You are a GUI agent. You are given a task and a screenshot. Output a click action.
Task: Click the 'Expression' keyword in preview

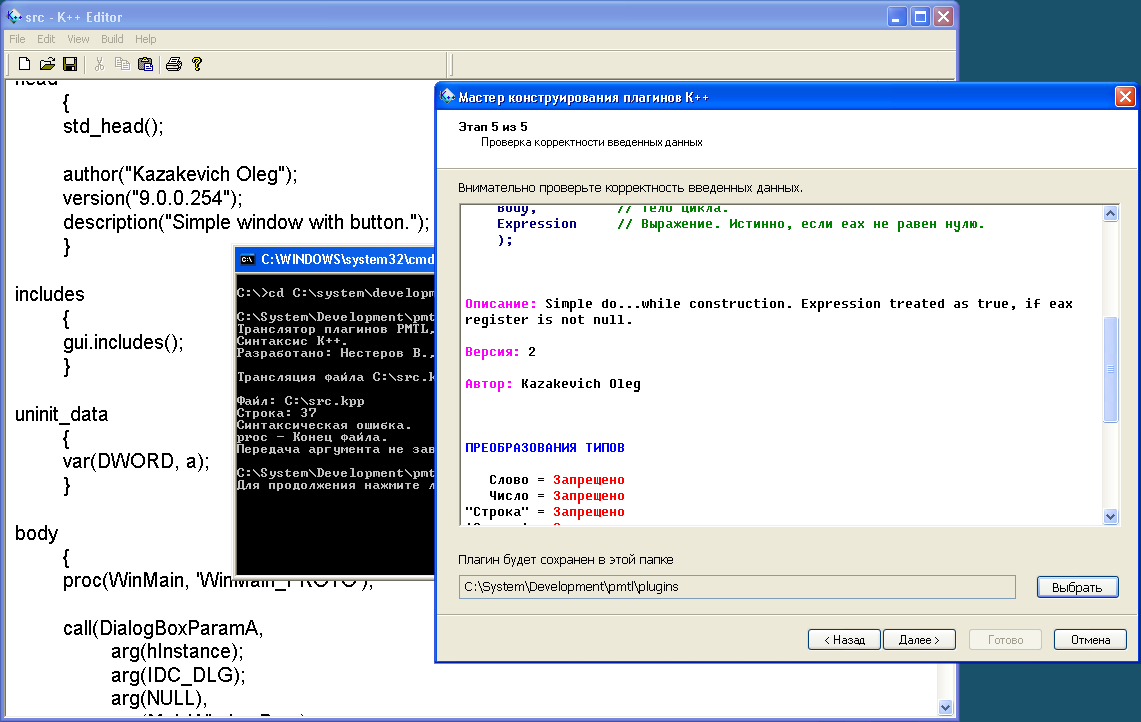coord(537,223)
